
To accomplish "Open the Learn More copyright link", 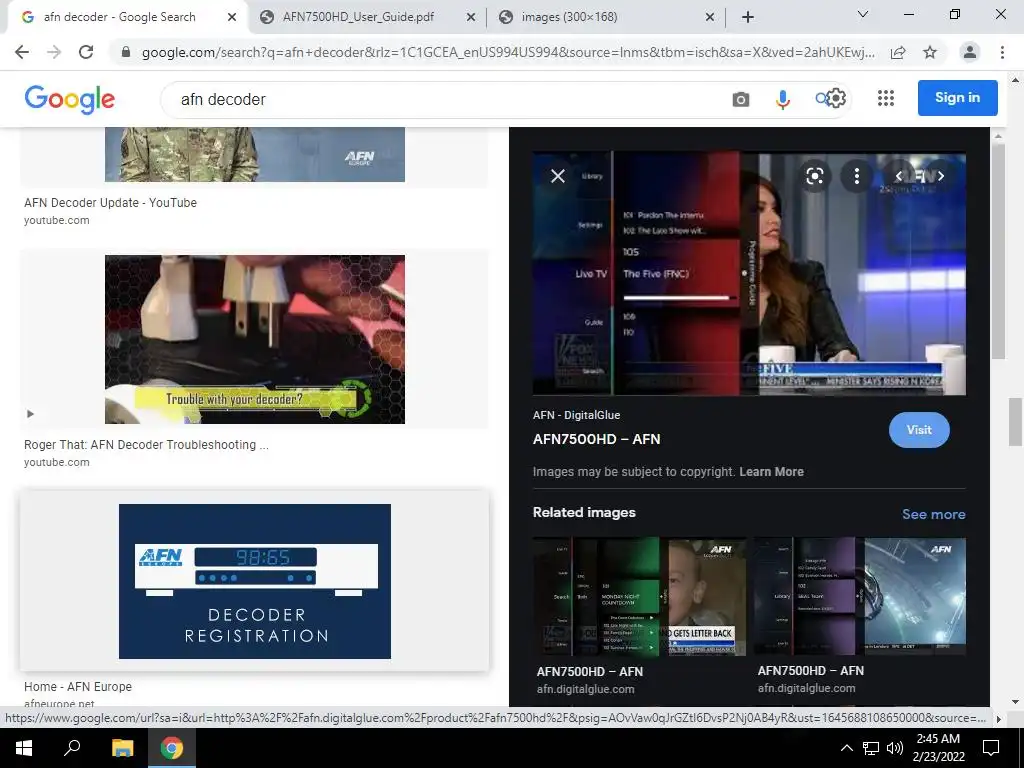I will click(x=771, y=472).
